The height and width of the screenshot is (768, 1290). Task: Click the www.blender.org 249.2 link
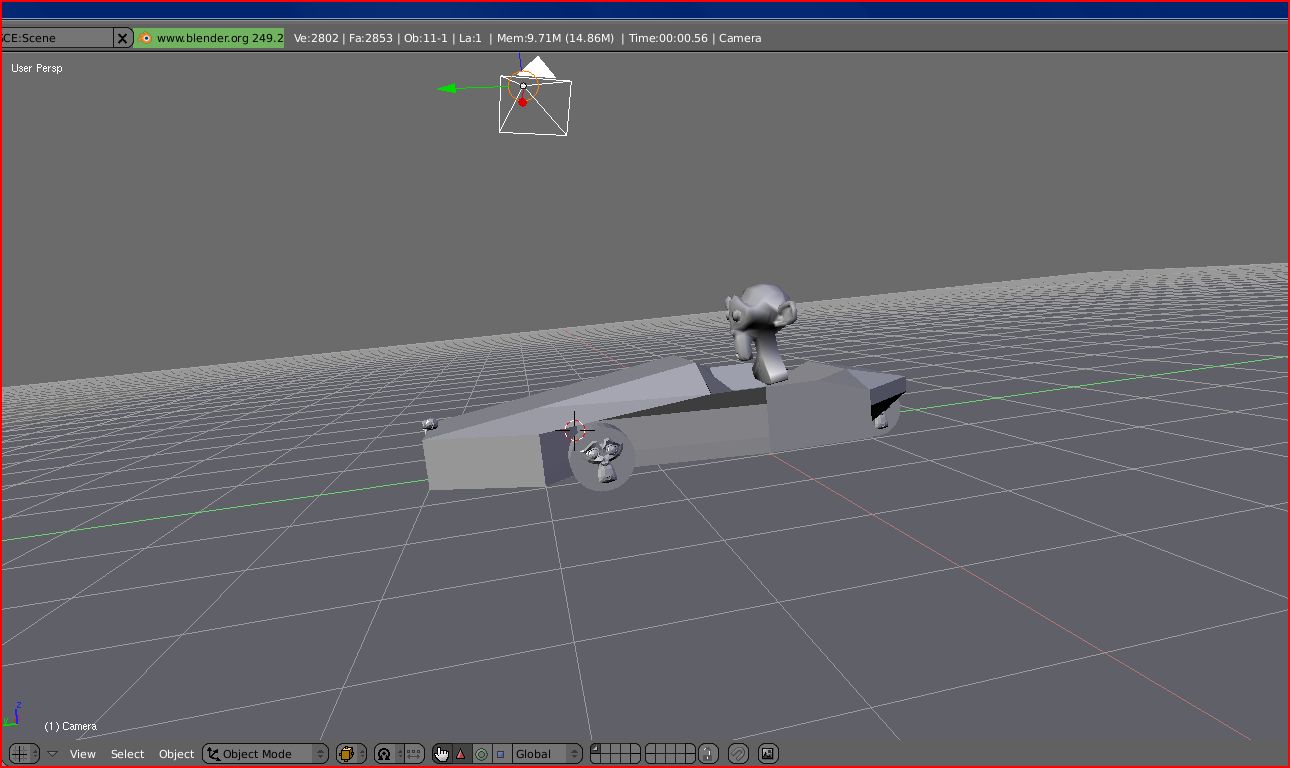tap(211, 38)
